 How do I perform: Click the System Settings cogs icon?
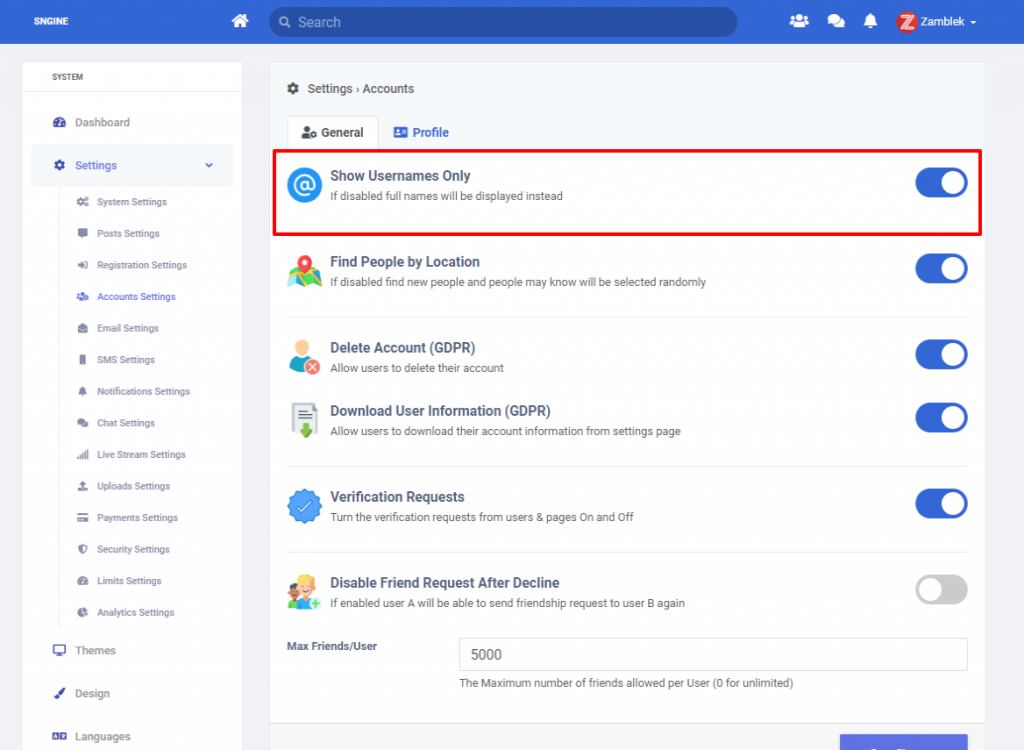(82, 202)
